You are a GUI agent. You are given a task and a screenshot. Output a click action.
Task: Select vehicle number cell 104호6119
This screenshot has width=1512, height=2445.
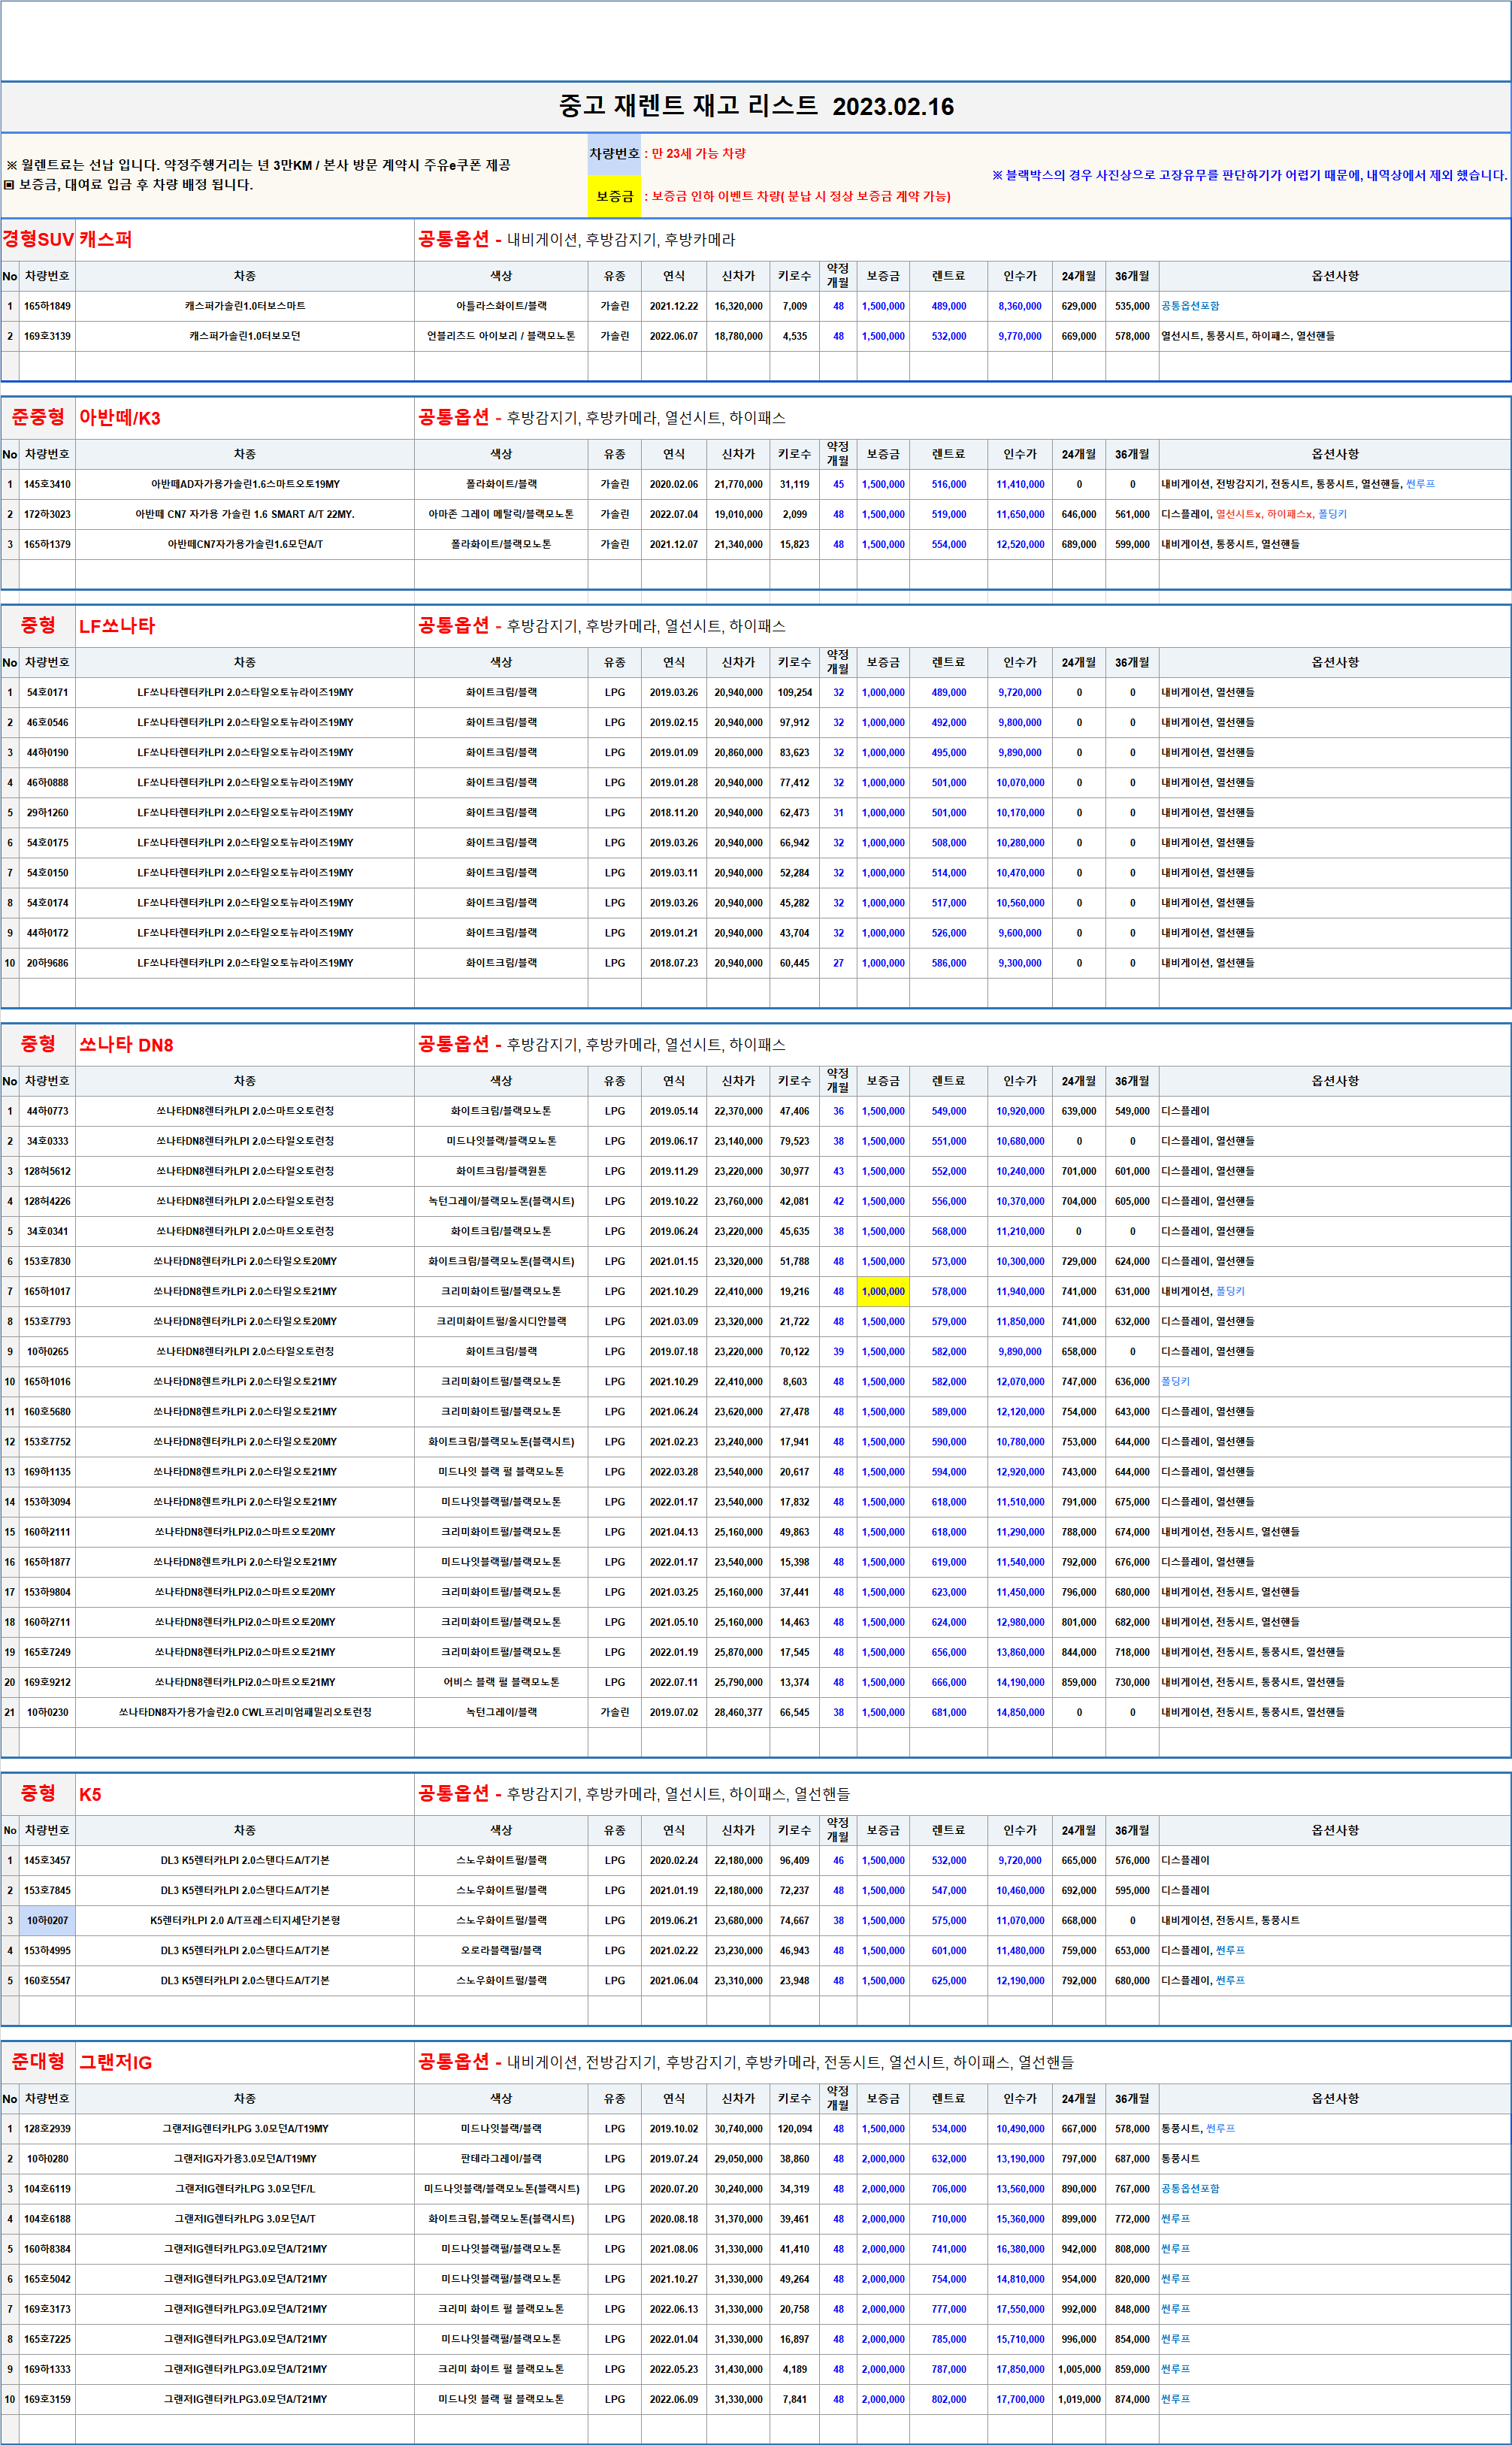tap(47, 2188)
